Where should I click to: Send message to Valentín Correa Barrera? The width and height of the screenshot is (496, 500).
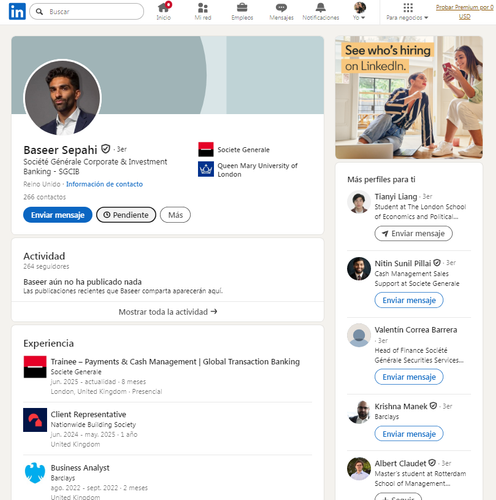point(409,377)
